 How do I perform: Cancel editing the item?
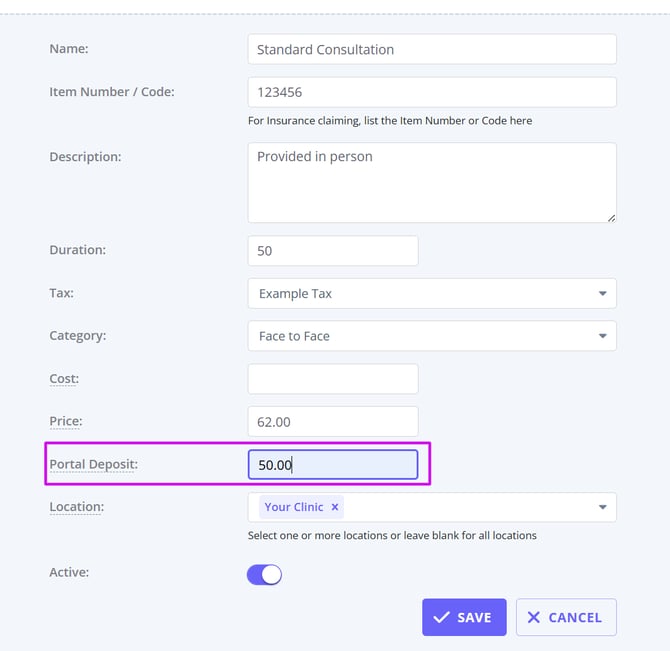pos(566,617)
